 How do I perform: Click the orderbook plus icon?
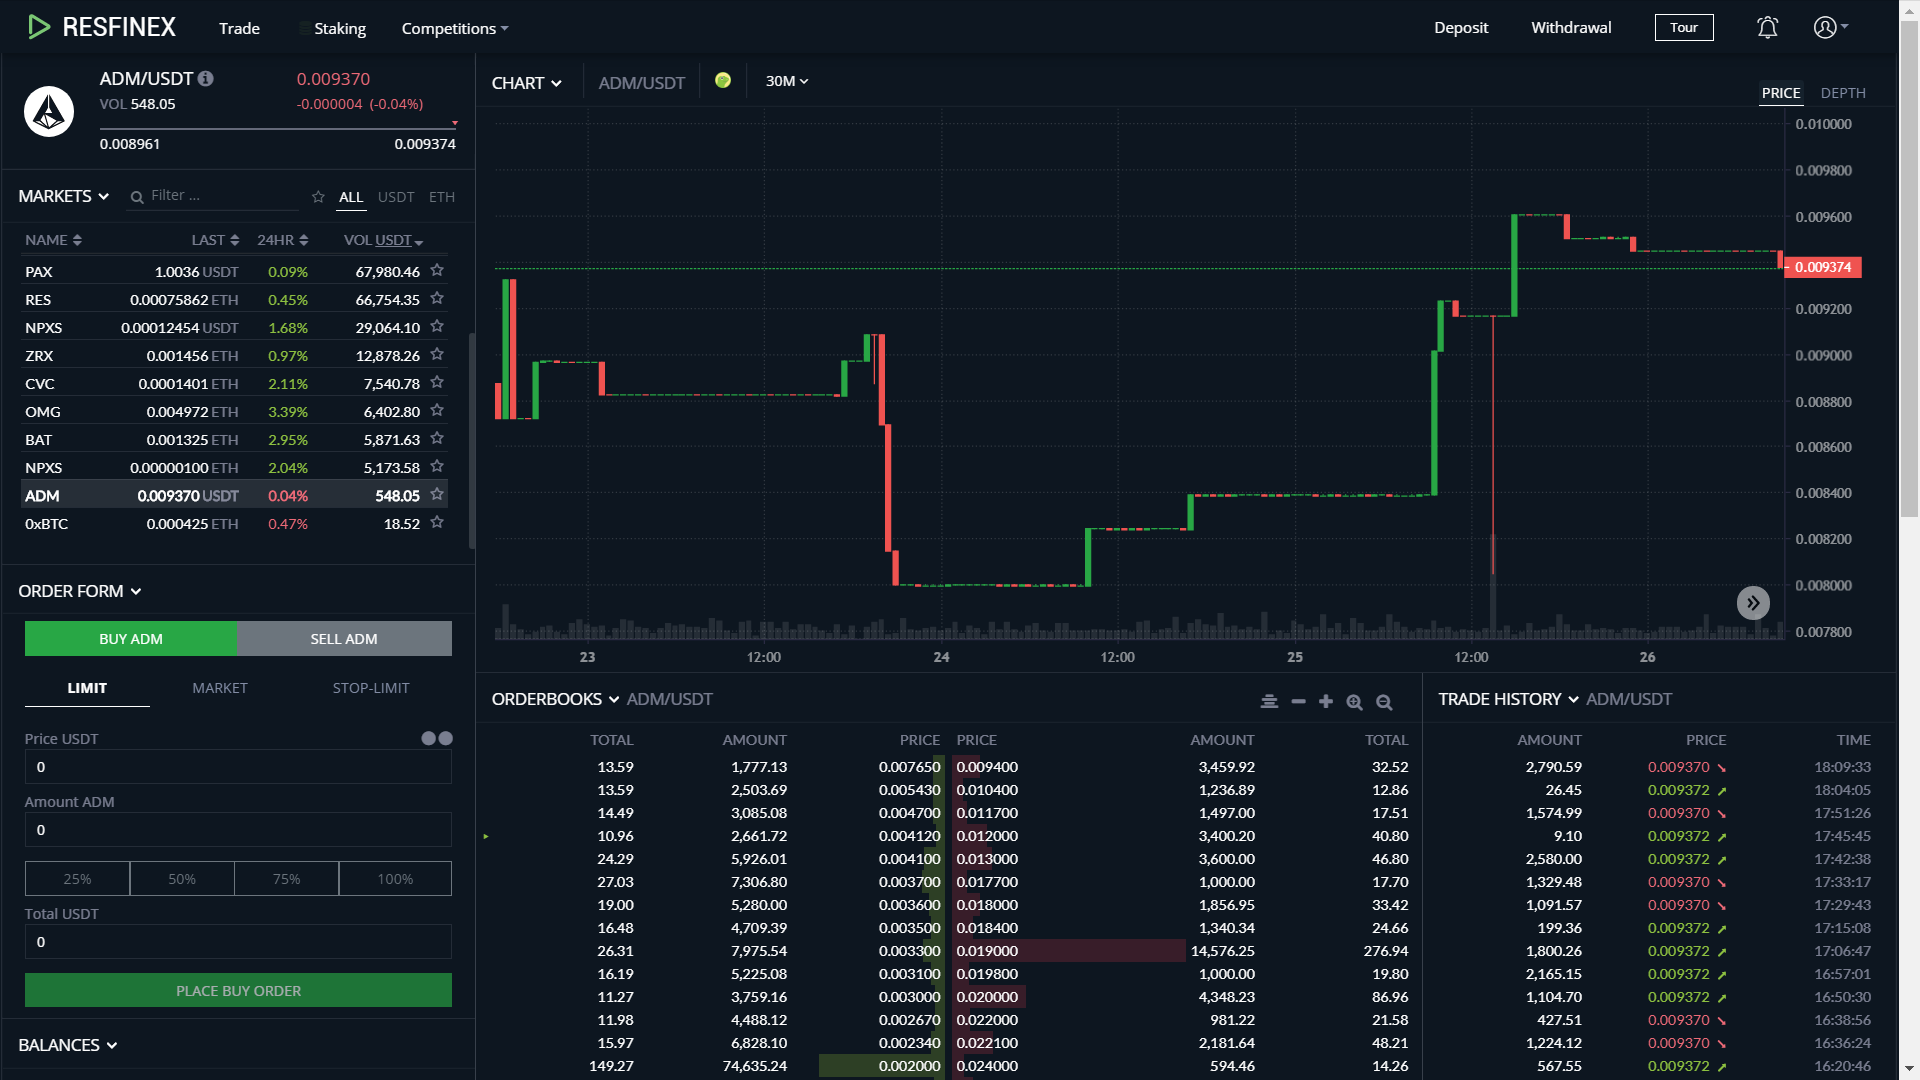pyautogui.click(x=1326, y=702)
